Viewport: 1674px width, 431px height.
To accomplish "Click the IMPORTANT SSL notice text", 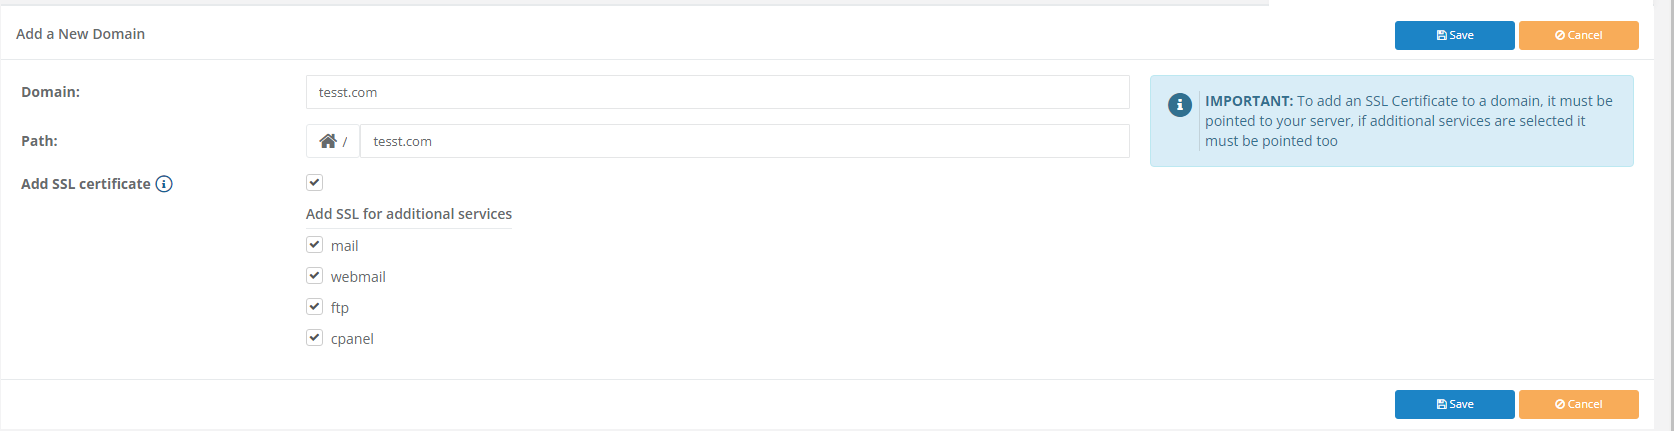I will pos(1408,121).
